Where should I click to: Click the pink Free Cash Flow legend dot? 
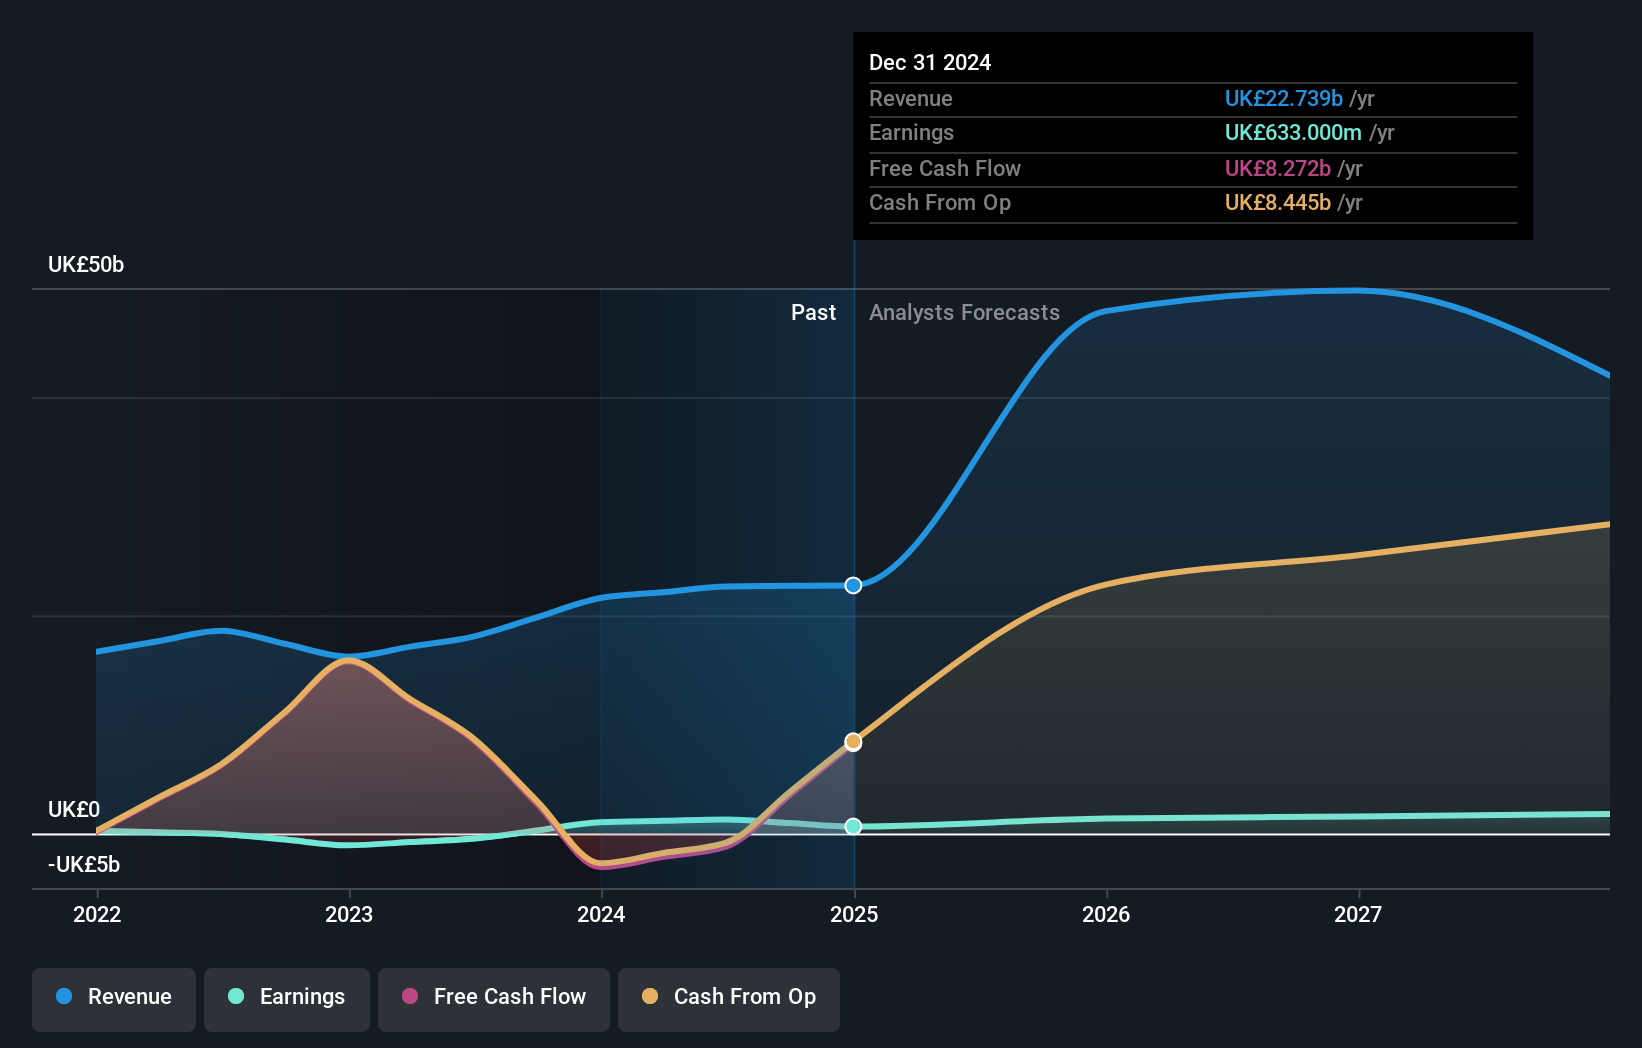(x=408, y=996)
